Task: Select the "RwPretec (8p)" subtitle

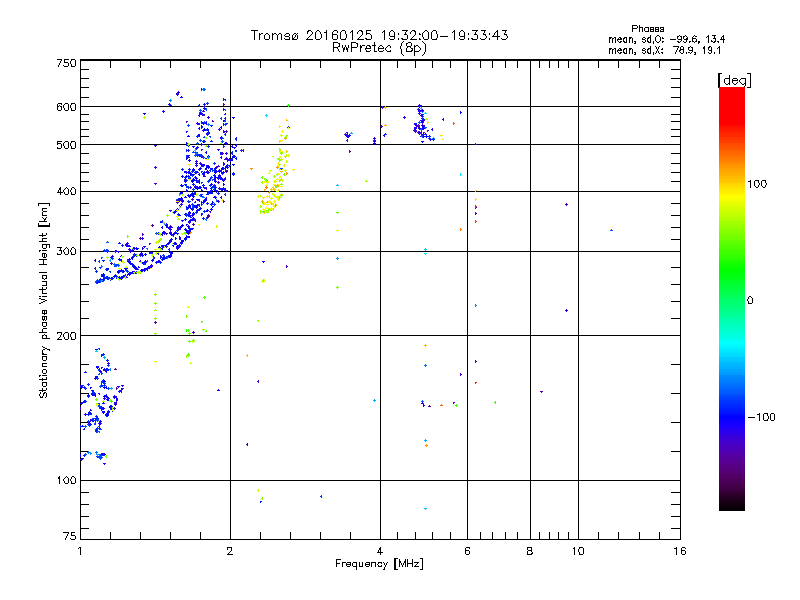Action: [379, 48]
